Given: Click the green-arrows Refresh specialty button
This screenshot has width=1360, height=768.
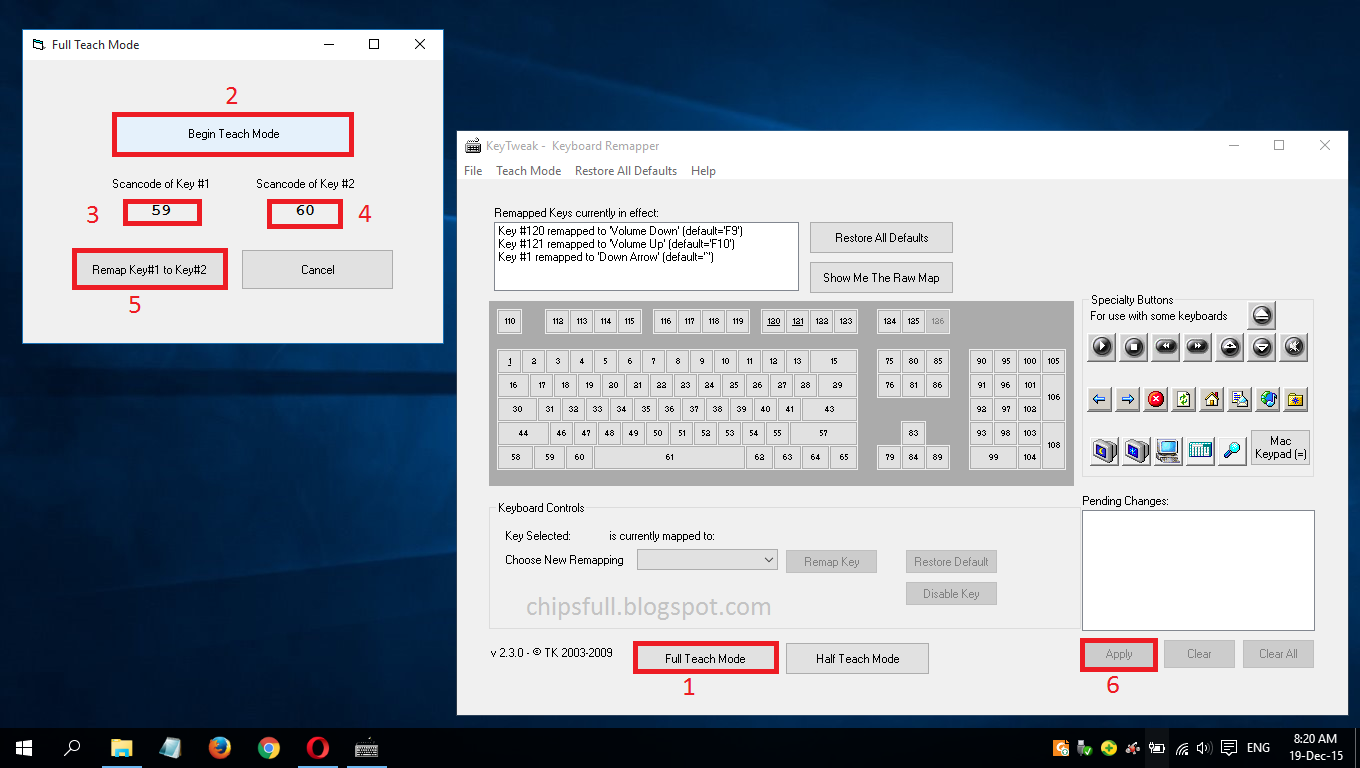Looking at the screenshot, I should 1184,399.
